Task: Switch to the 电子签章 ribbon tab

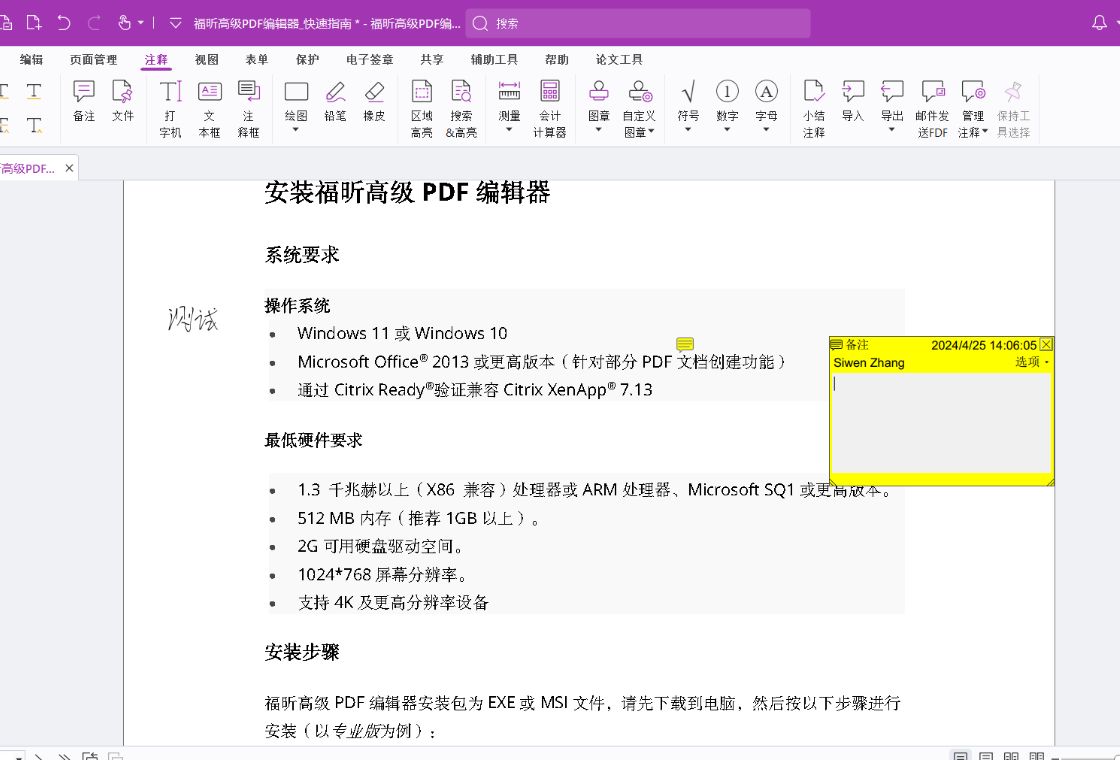Action: pyautogui.click(x=370, y=59)
